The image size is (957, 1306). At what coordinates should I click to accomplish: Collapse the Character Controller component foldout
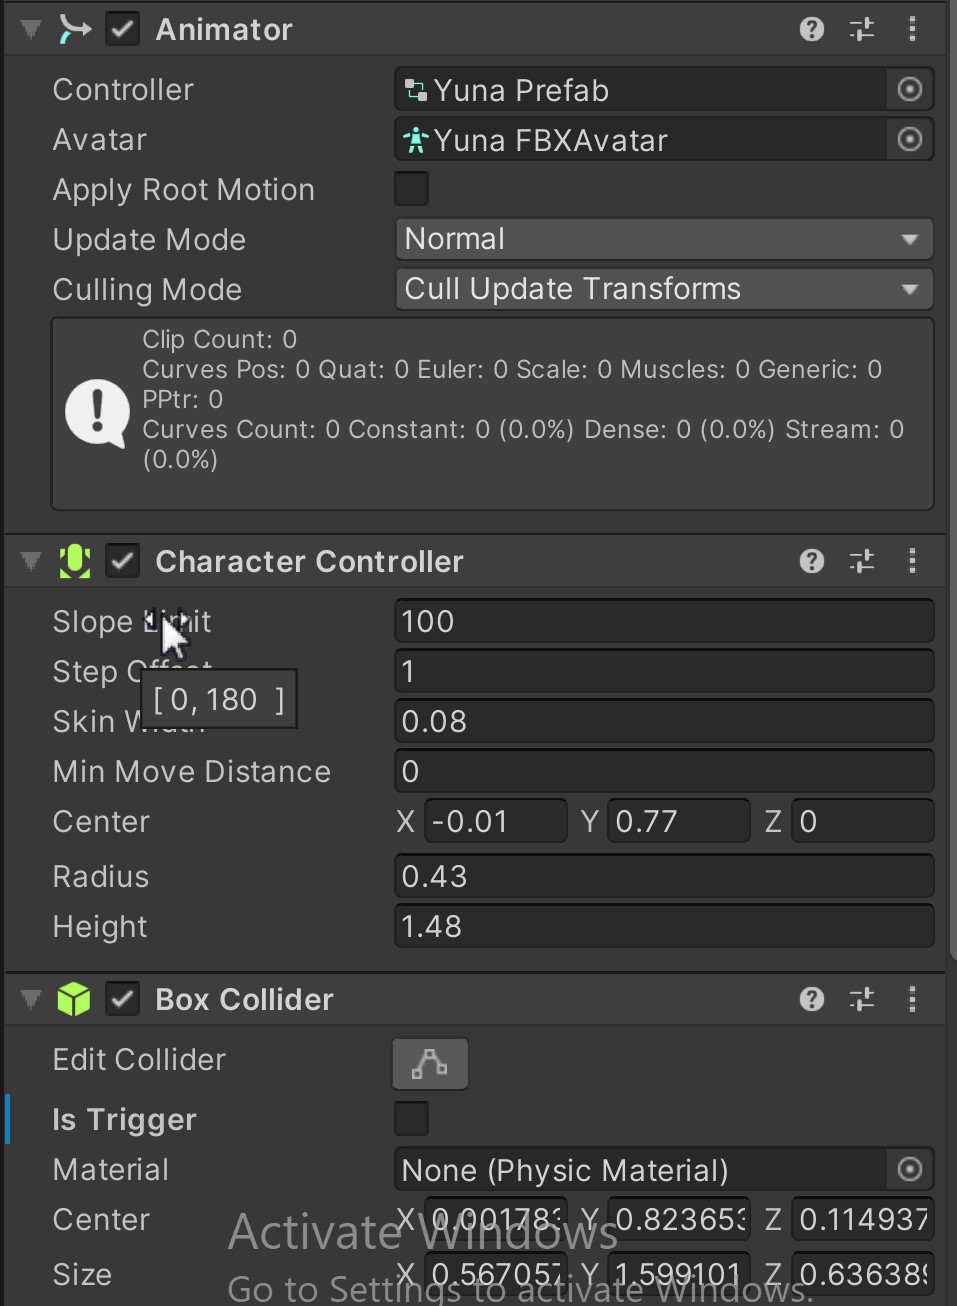[31, 561]
